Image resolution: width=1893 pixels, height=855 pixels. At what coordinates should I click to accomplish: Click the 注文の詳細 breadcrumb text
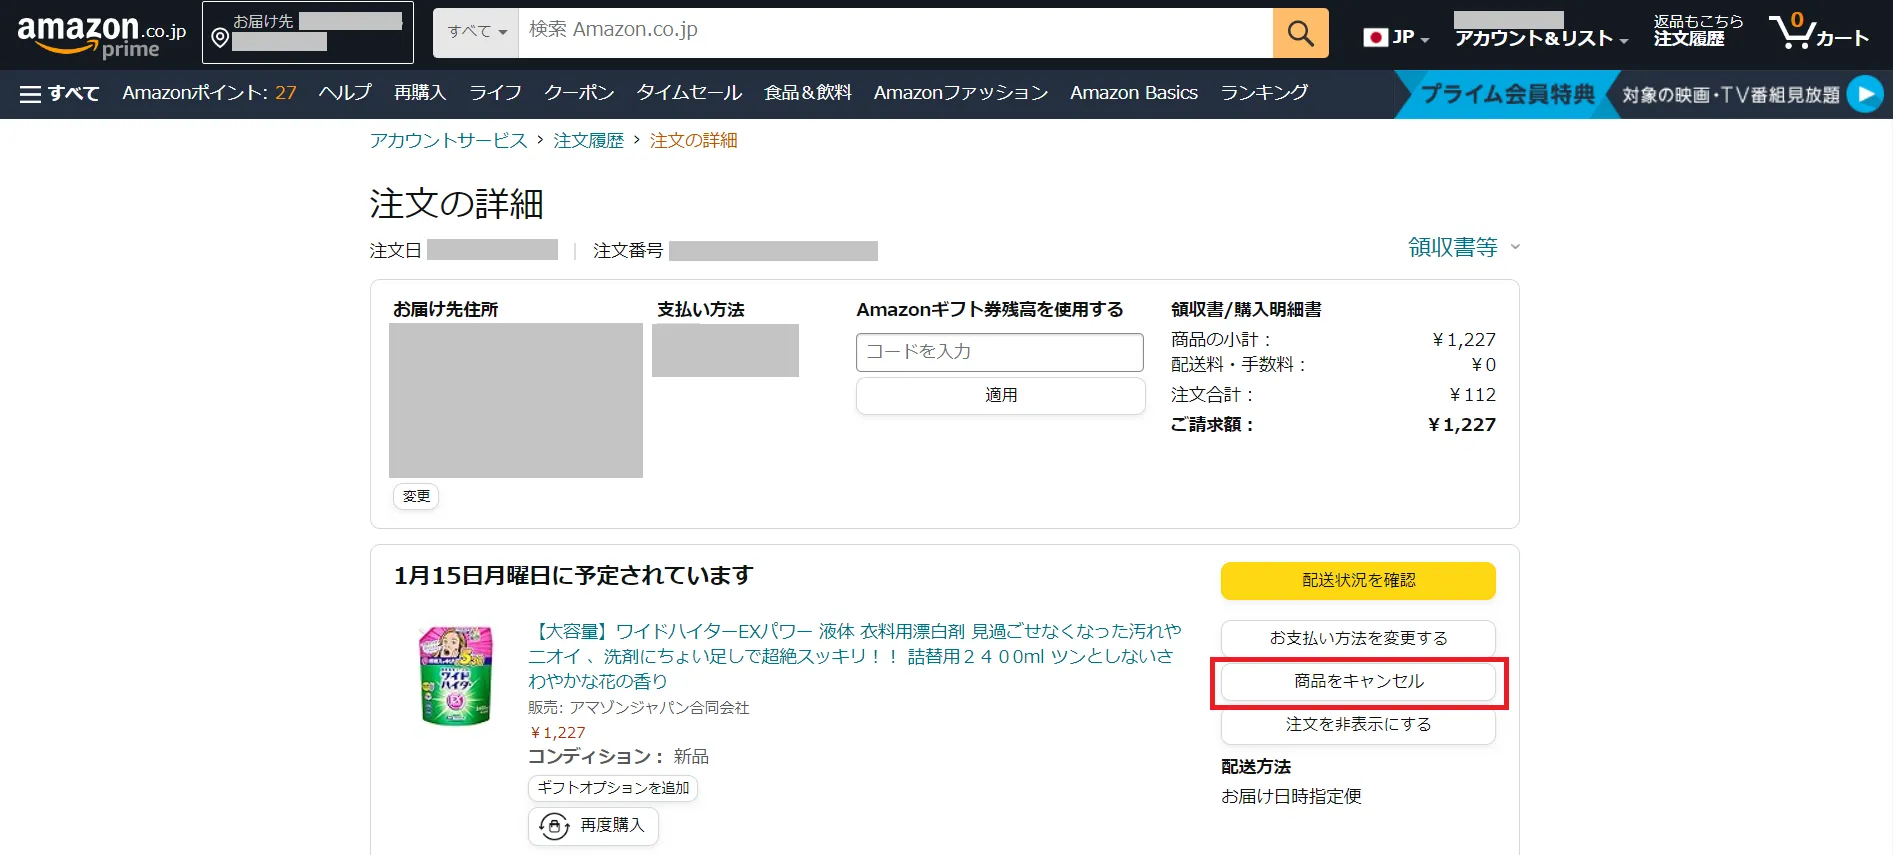[x=693, y=141]
